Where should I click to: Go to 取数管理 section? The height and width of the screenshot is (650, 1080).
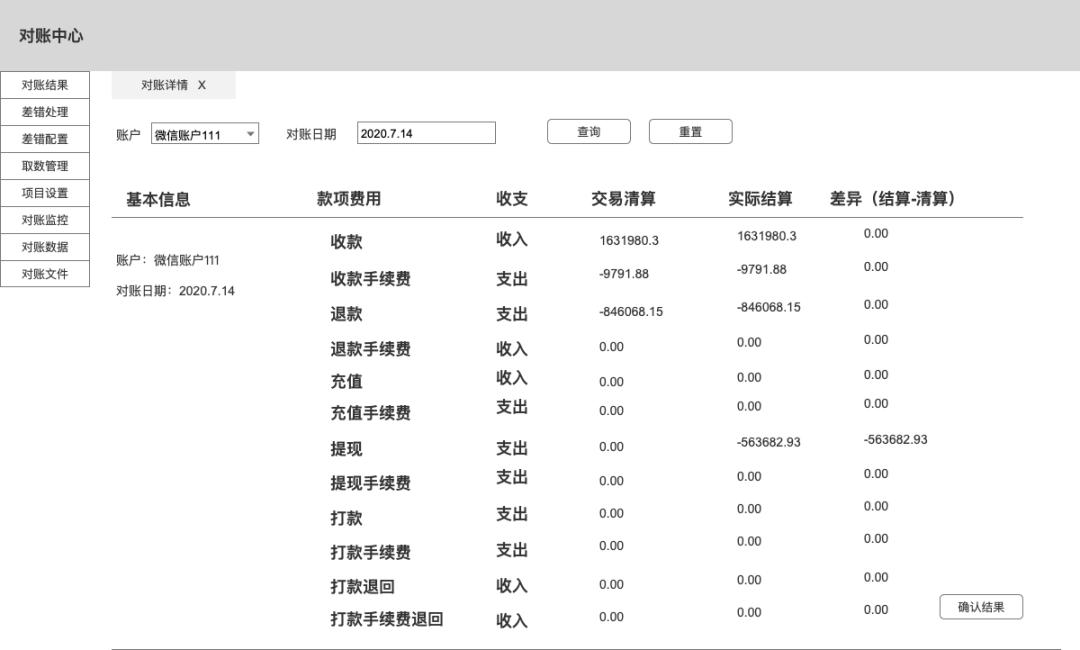click(x=44, y=165)
